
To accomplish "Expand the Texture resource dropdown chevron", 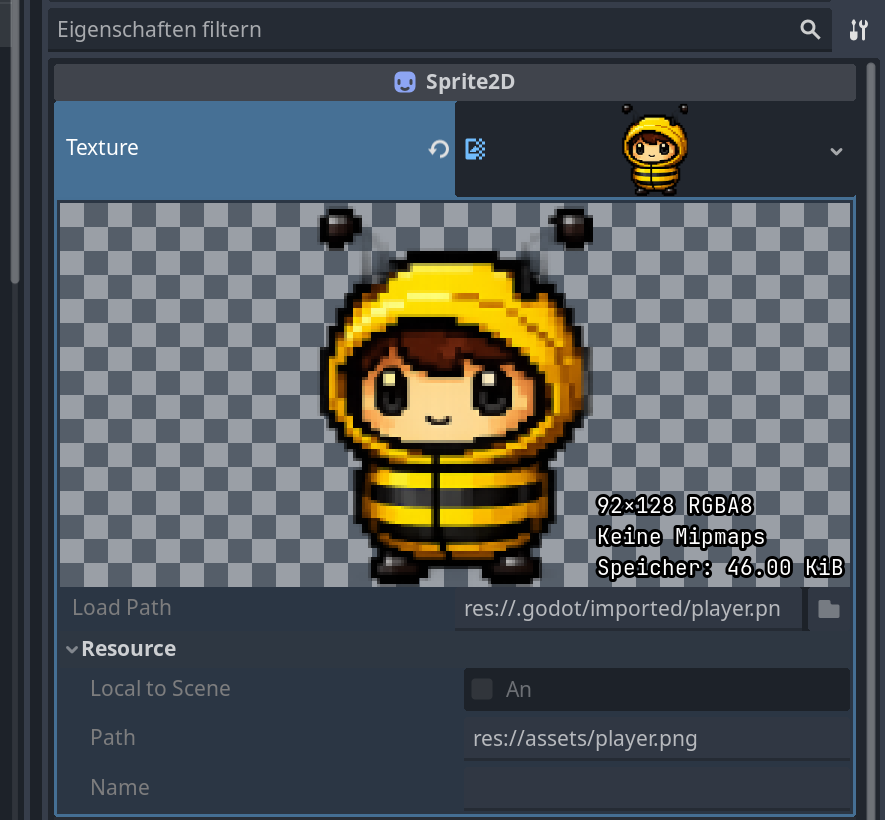I will [x=836, y=151].
